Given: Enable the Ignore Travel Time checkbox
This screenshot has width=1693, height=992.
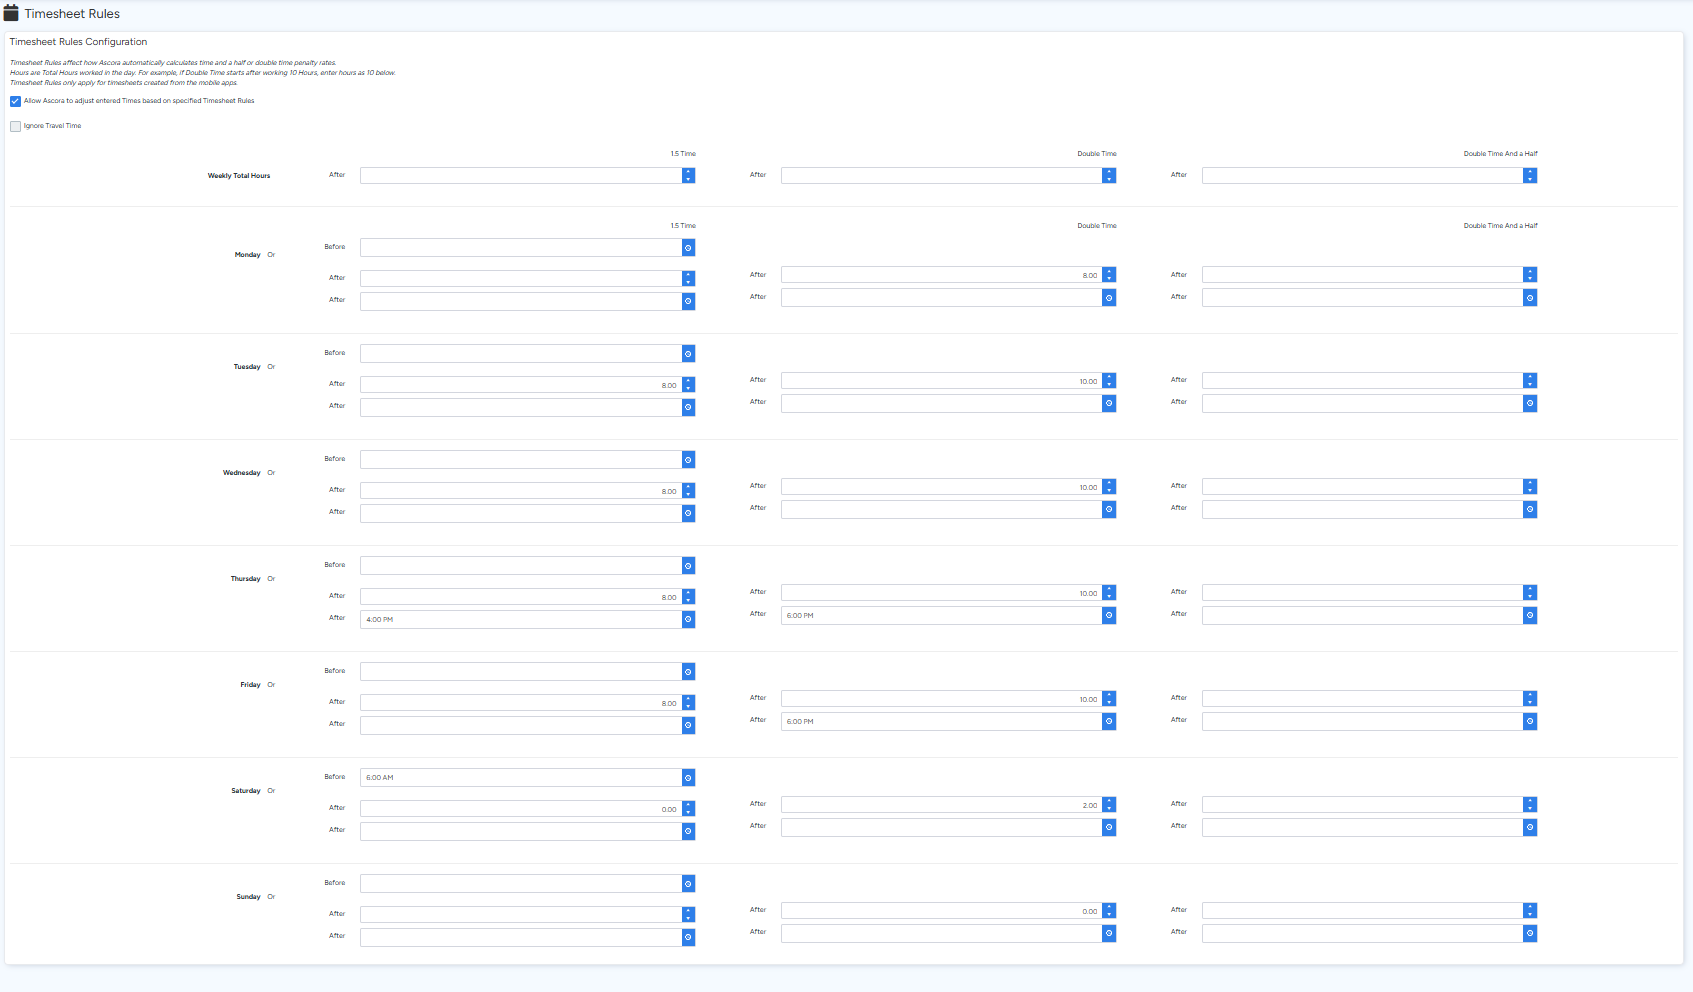Looking at the screenshot, I should point(15,126).
